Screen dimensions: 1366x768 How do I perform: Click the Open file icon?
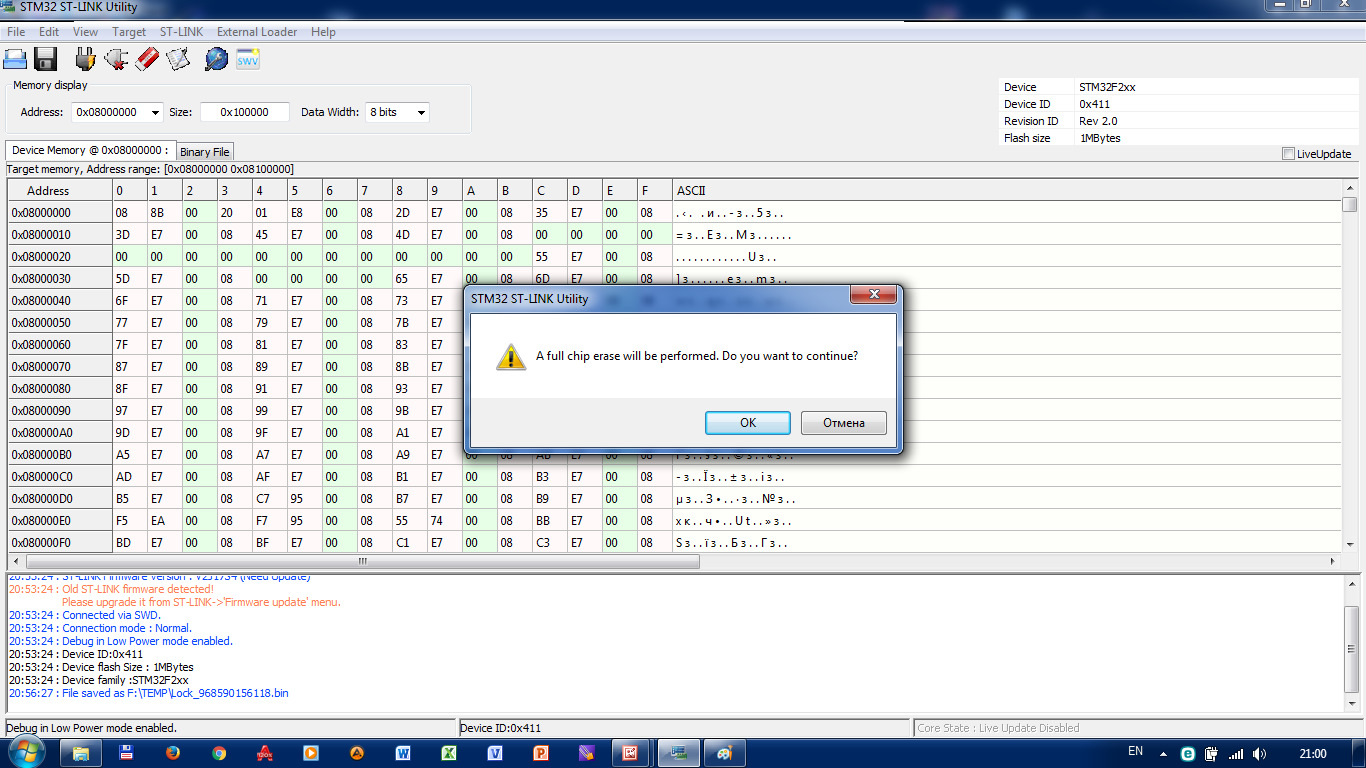(x=15, y=58)
